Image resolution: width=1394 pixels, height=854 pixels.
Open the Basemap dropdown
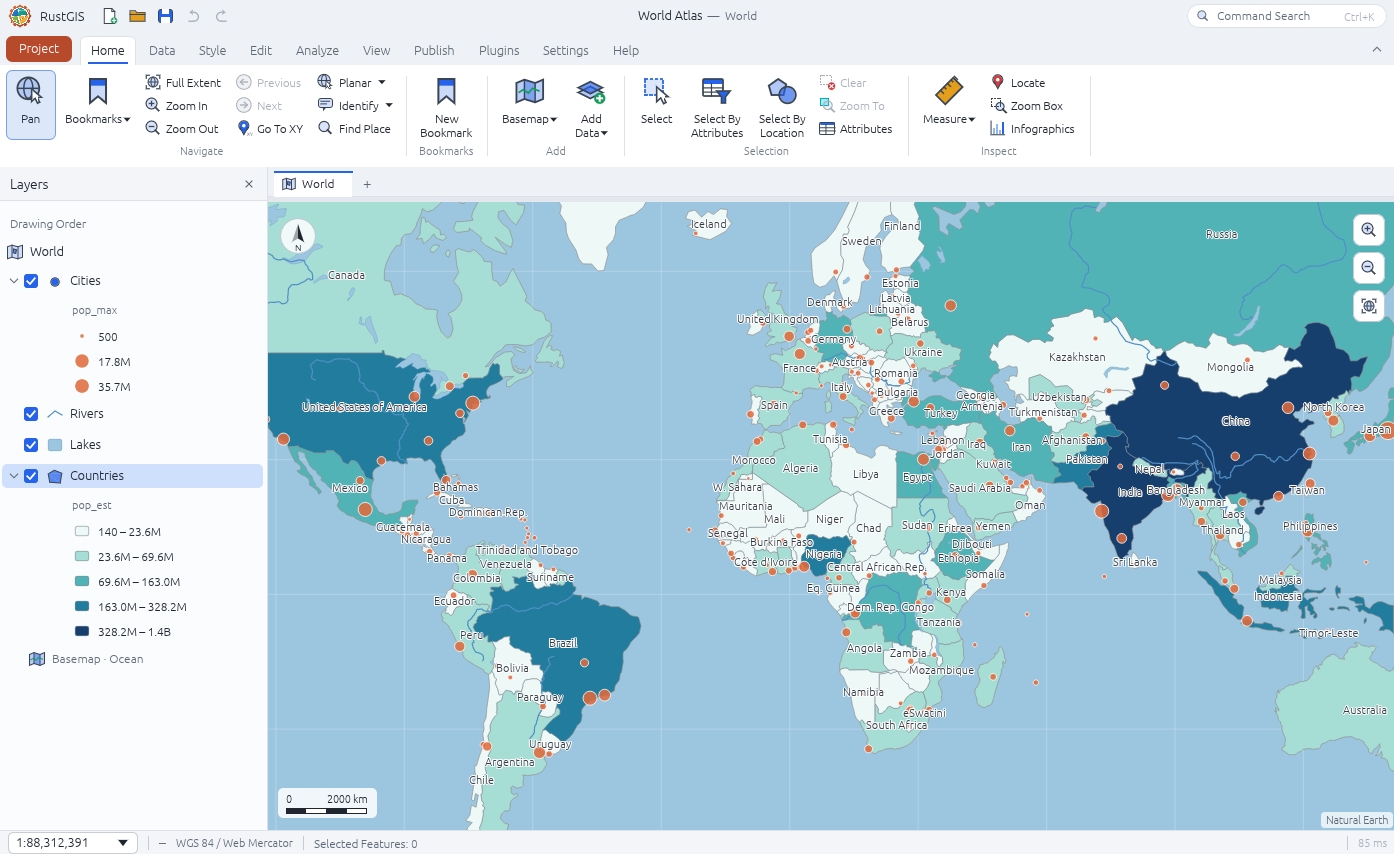tap(529, 102)
